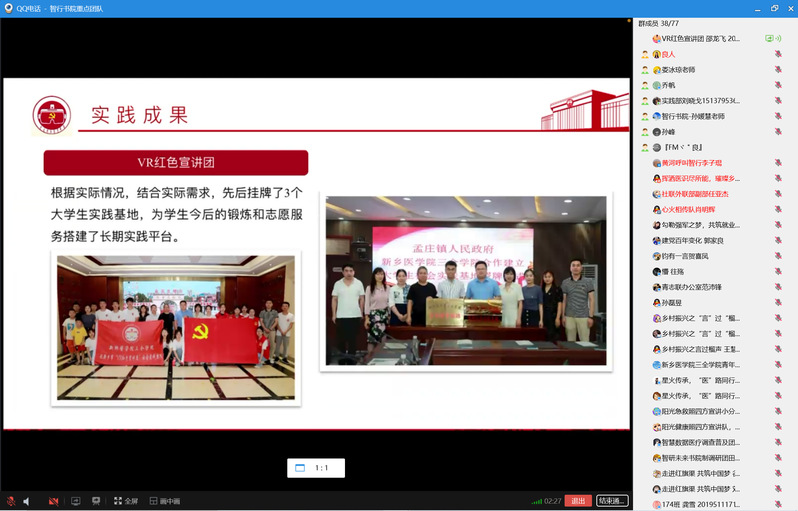This screenshot has height=511, width=798.
Task: Turn on the camera in the bottom toolbar
Action: click(54, 501)
